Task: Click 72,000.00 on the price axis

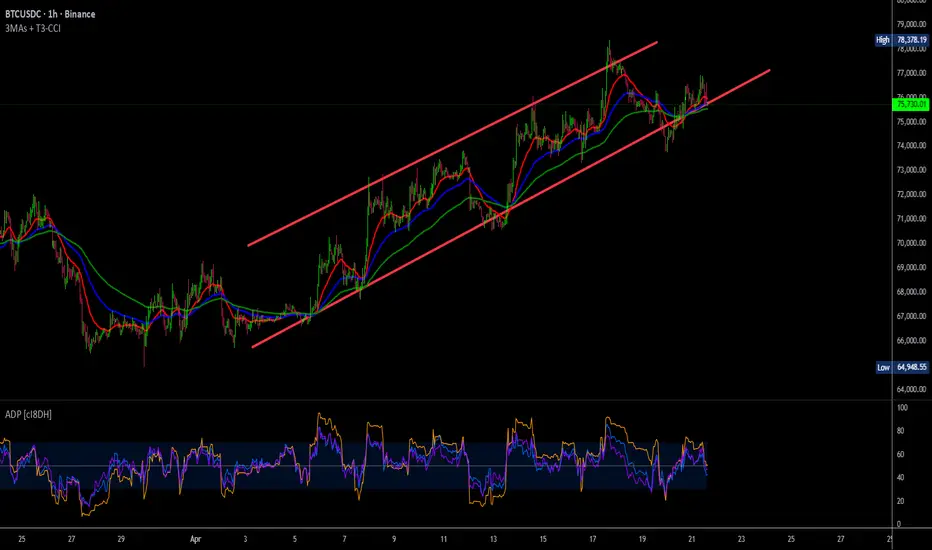Action: 911,194
